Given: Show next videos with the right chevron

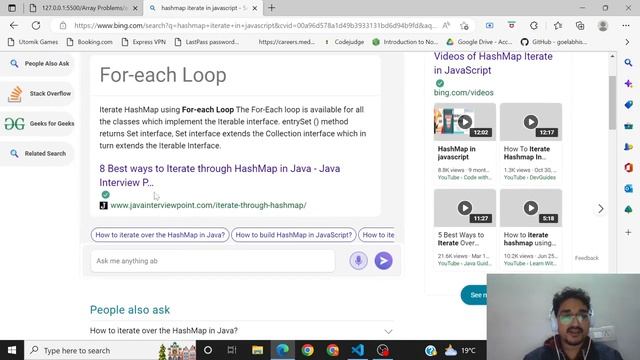Looking at the screenshot, I should [600, 209].
